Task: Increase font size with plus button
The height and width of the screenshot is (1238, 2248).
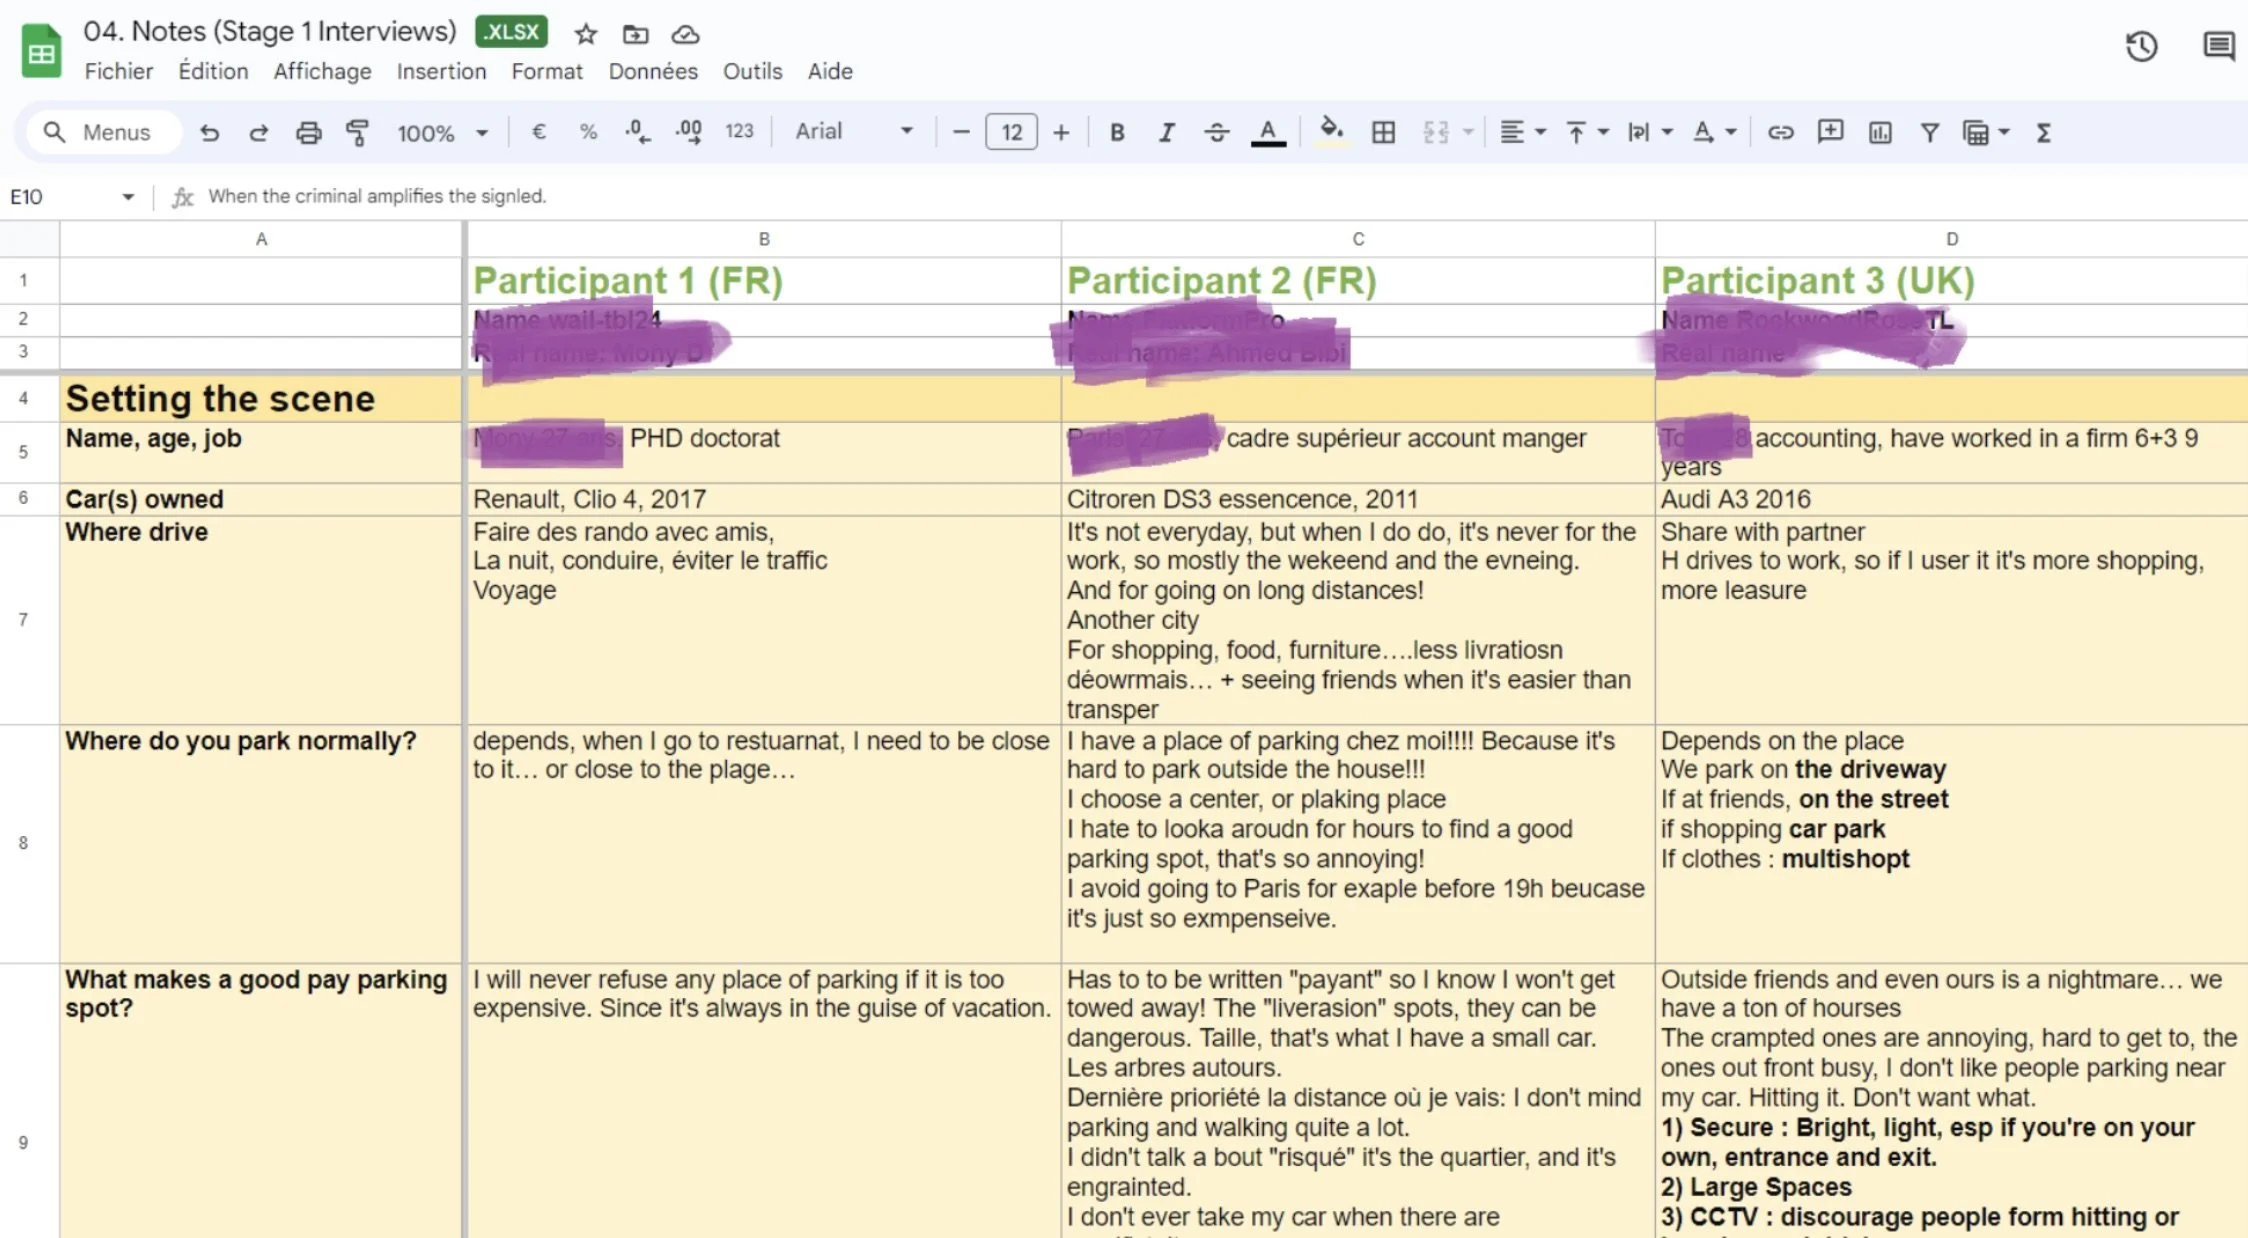Action: [1061, 132]
